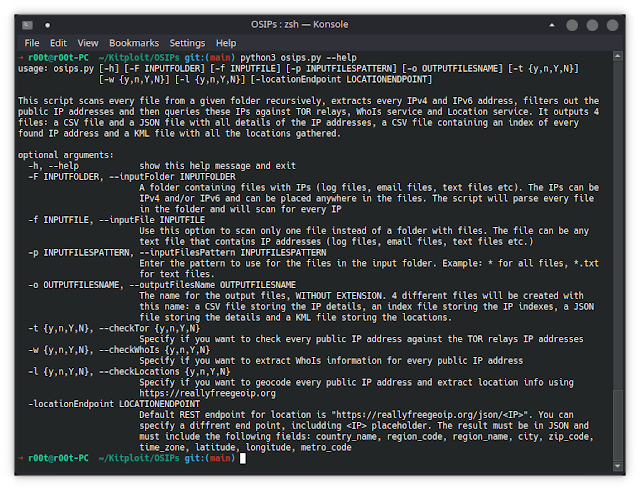Click the '-o OUTPUTFILESNAME' option line
The image size is (640, 490).
(x=162, y=285)
